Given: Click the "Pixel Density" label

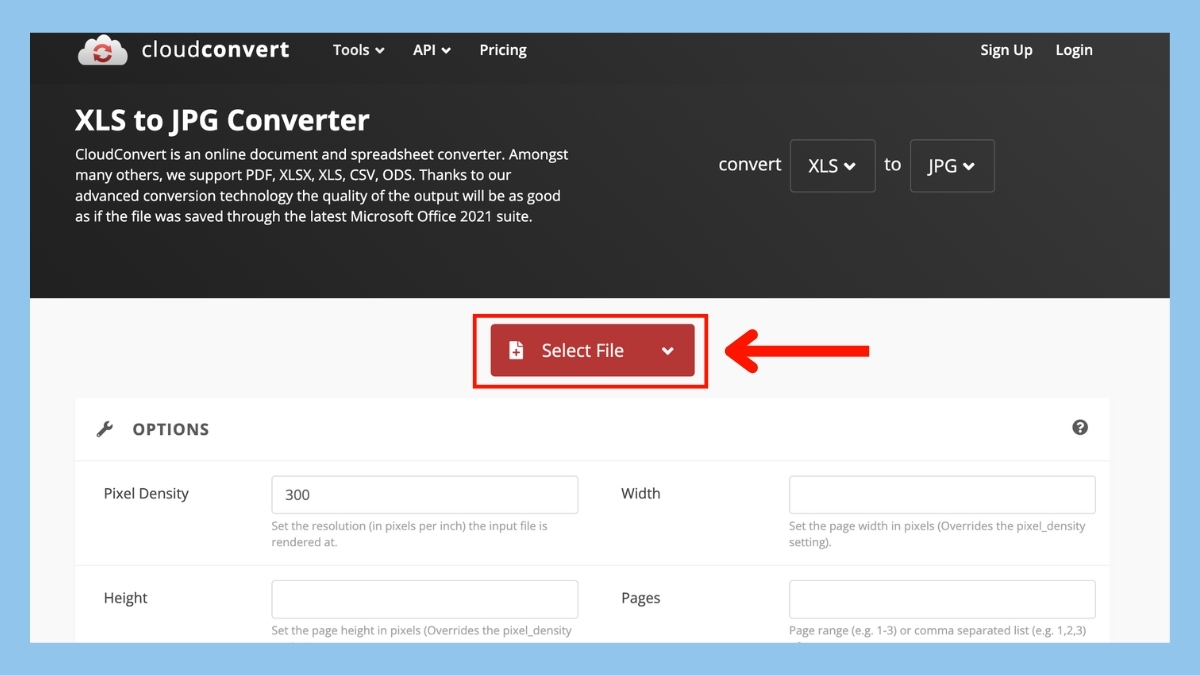Looking at the screenshot, I should pyautogui.click(x=146, y=494).
